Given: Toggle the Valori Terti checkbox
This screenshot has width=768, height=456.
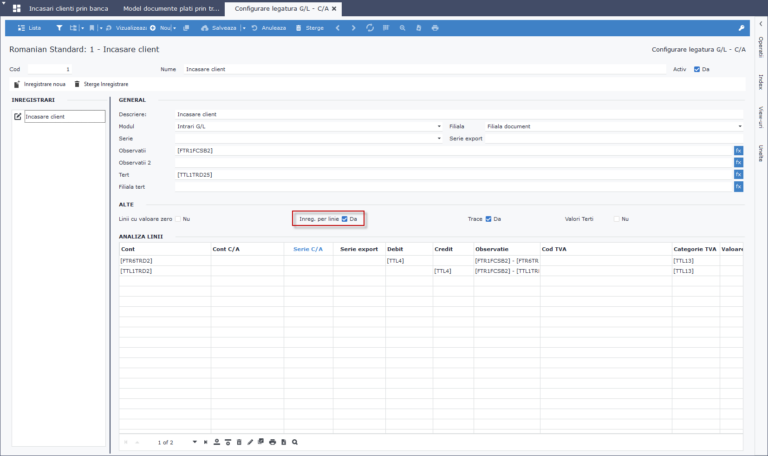Looking at the screenshot, I should click(617, 219).
